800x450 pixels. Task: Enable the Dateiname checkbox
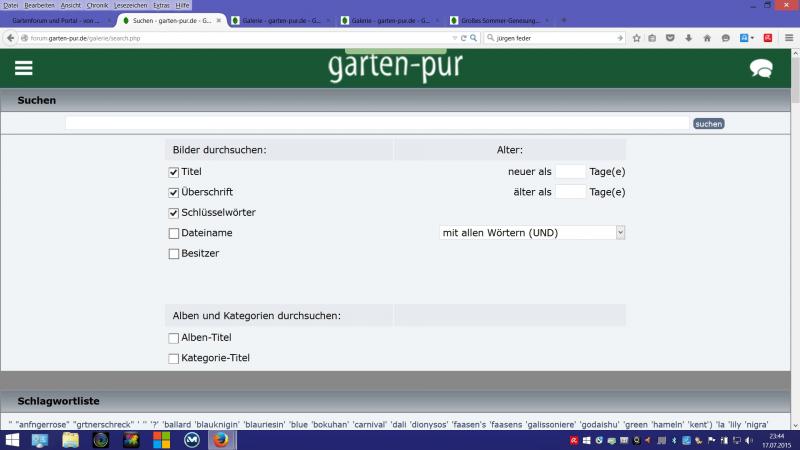pos(174,233)
